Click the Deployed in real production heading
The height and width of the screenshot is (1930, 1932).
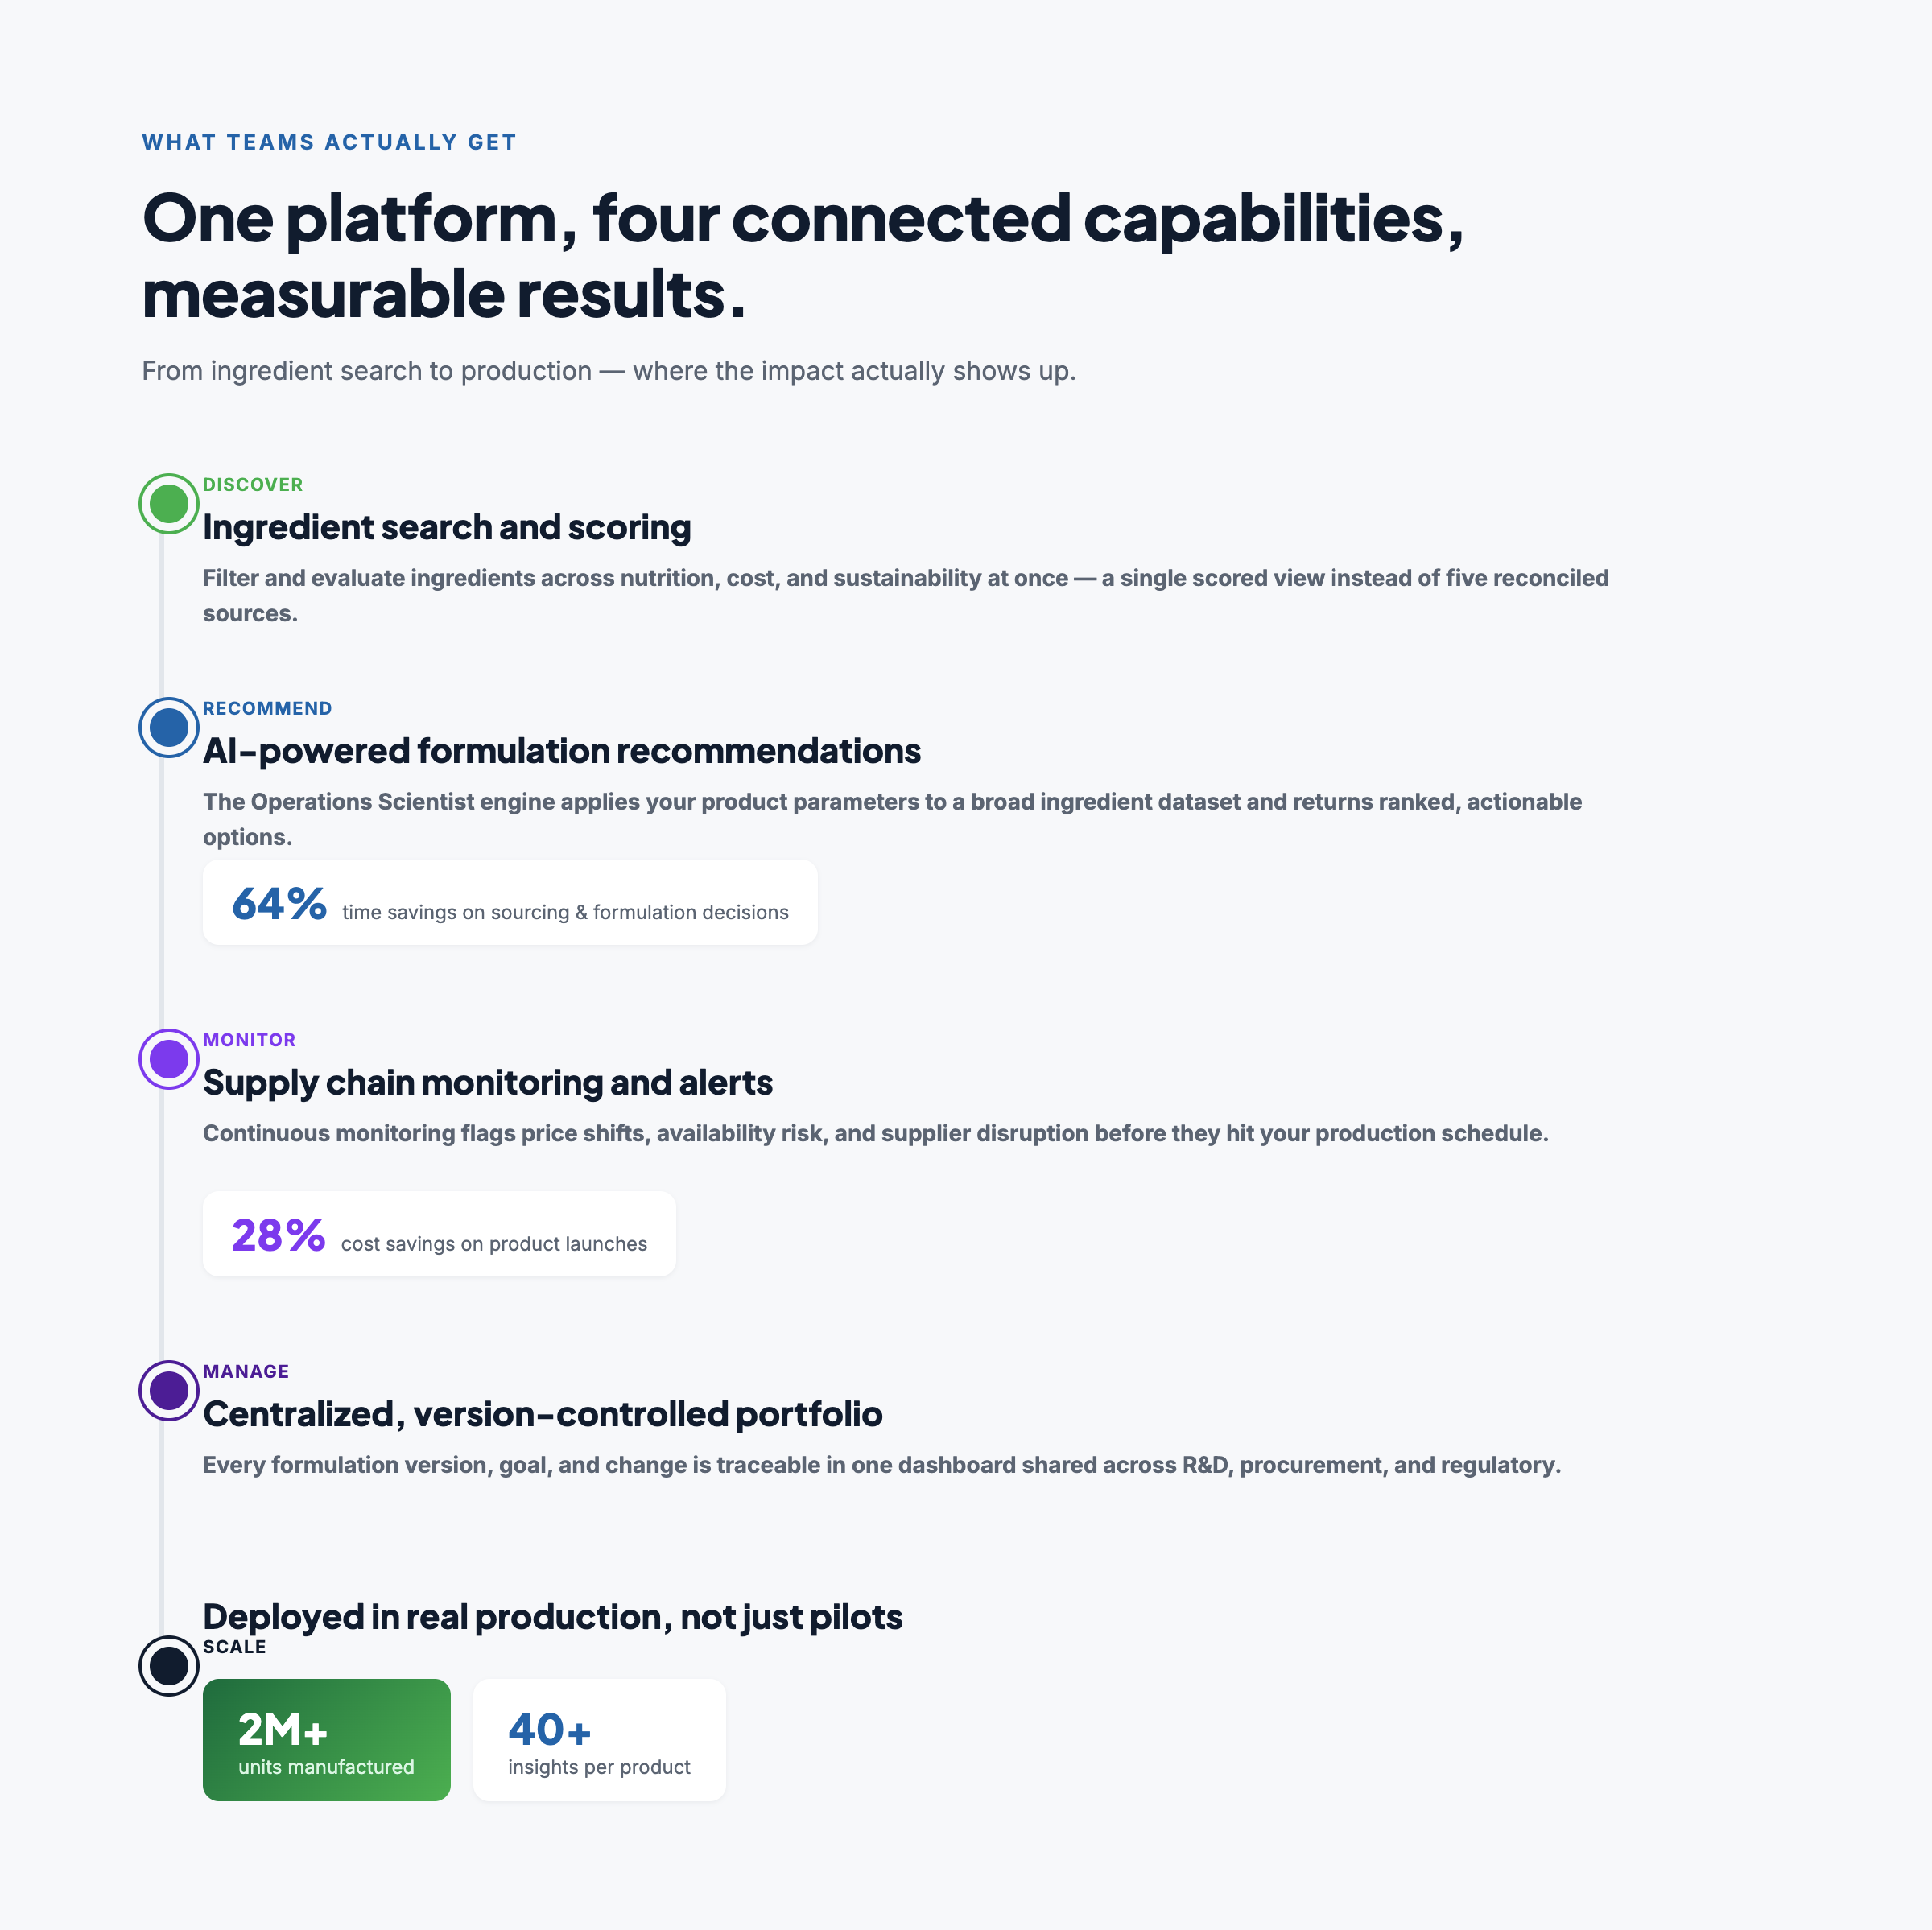[553, 1617]
